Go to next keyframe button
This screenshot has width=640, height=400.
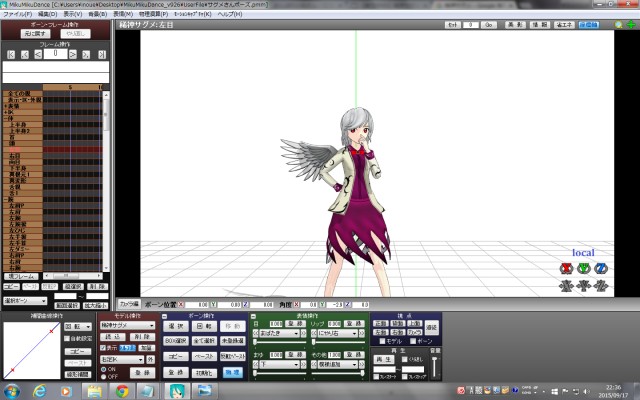pyautogui.click(x=86, y=54)
